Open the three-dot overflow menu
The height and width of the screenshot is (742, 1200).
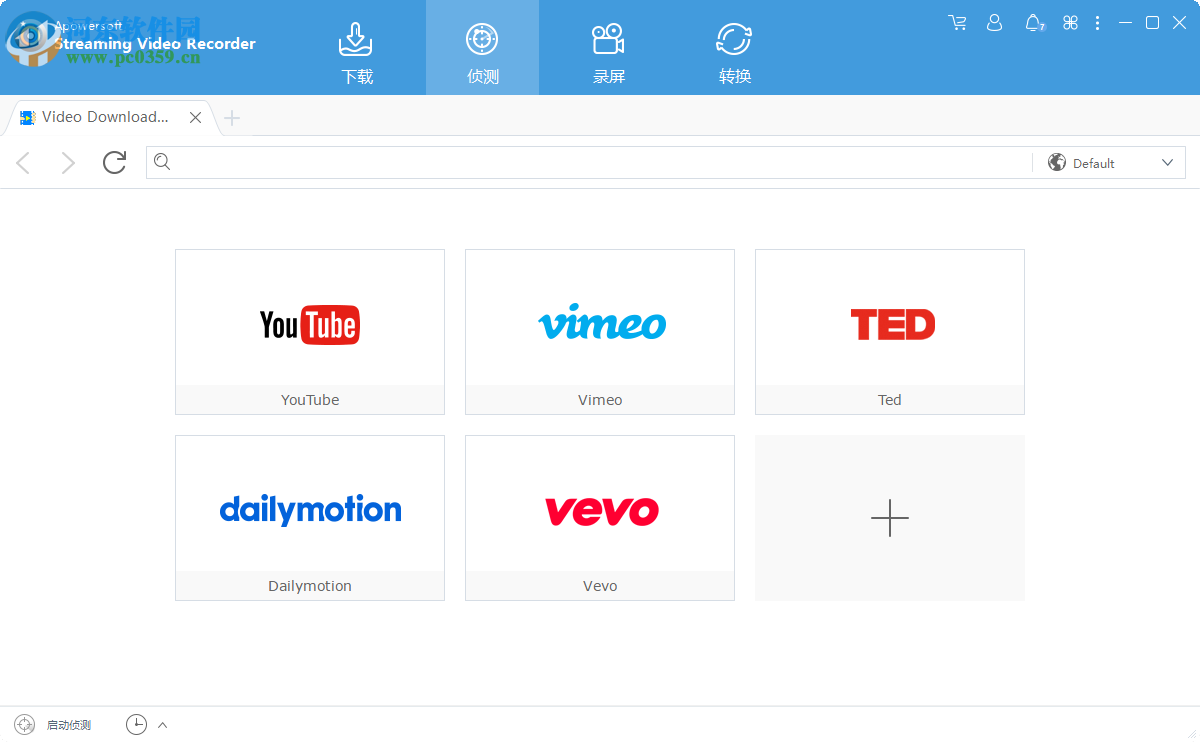pos(1097,22)
